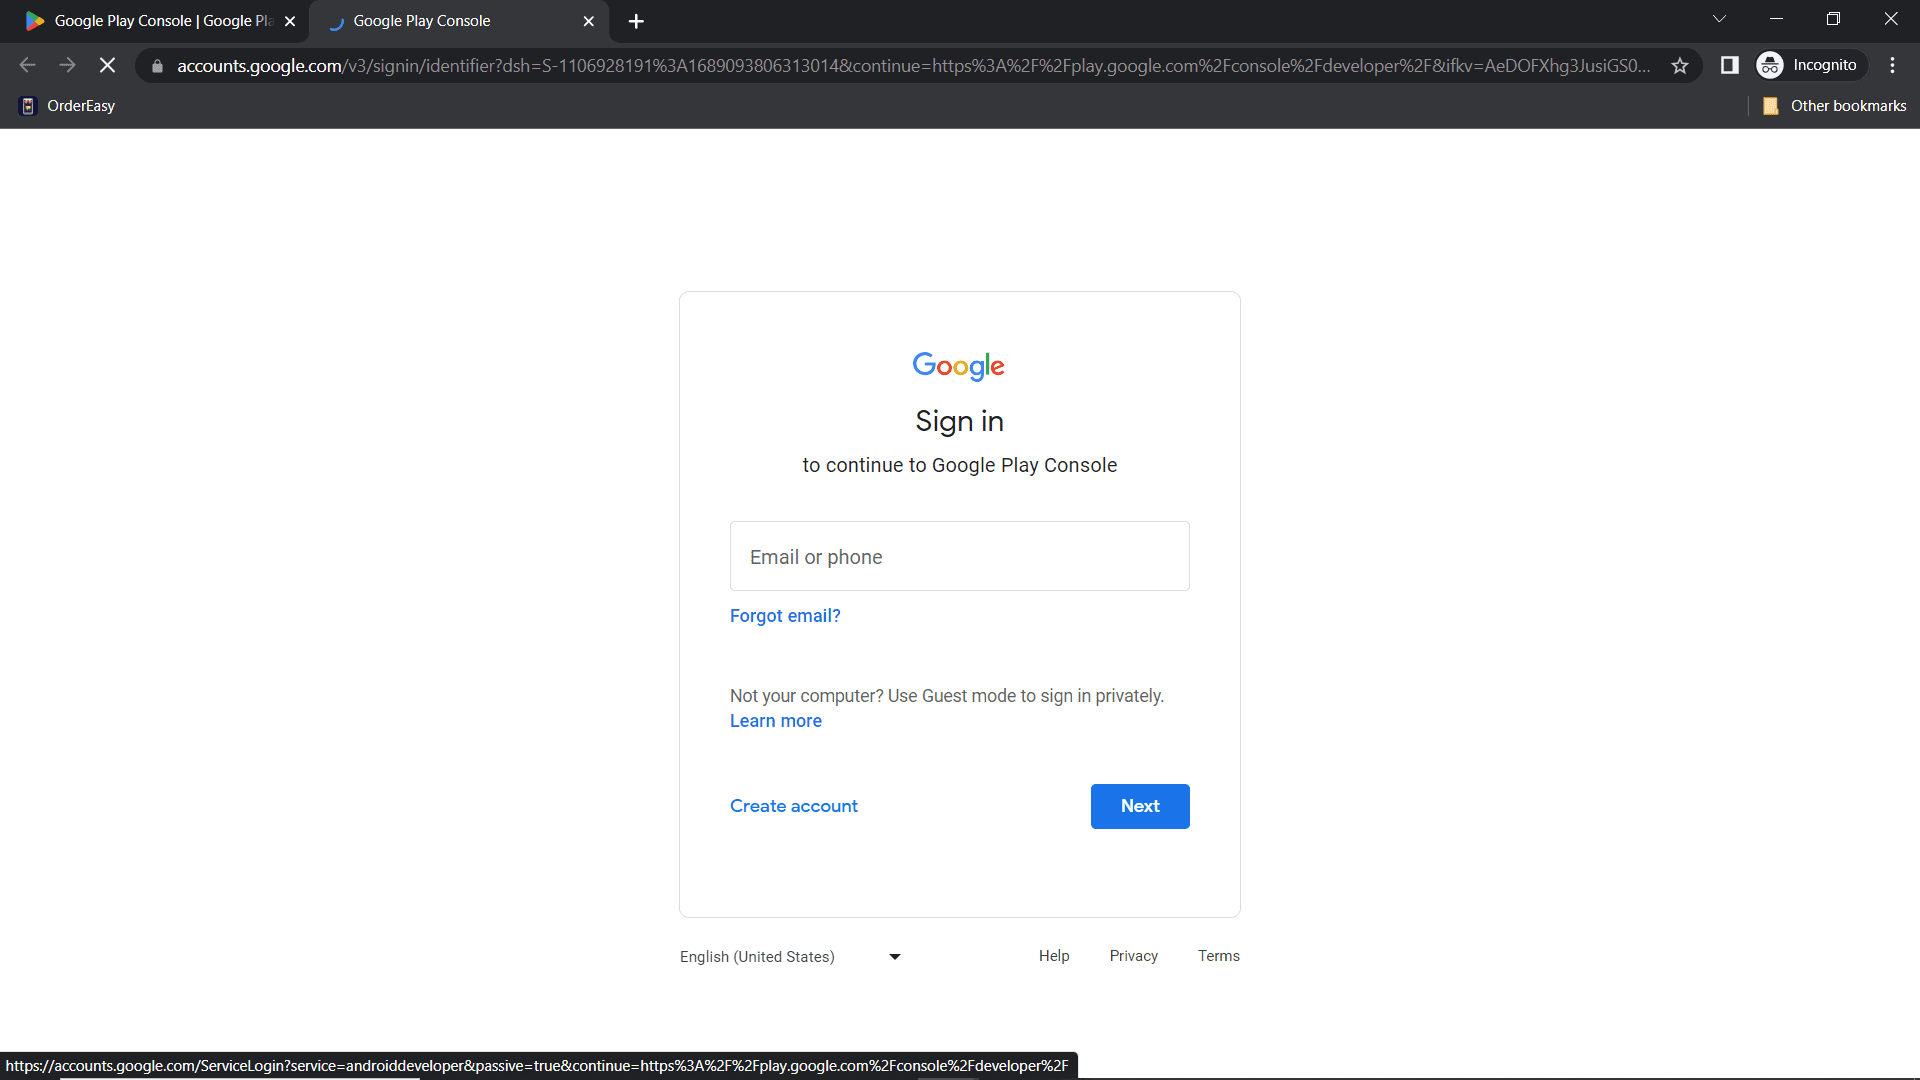This screenshot has height=1080, width=1920.
Task: Close the second Google Play Console tab
Action: pos(588,21)
